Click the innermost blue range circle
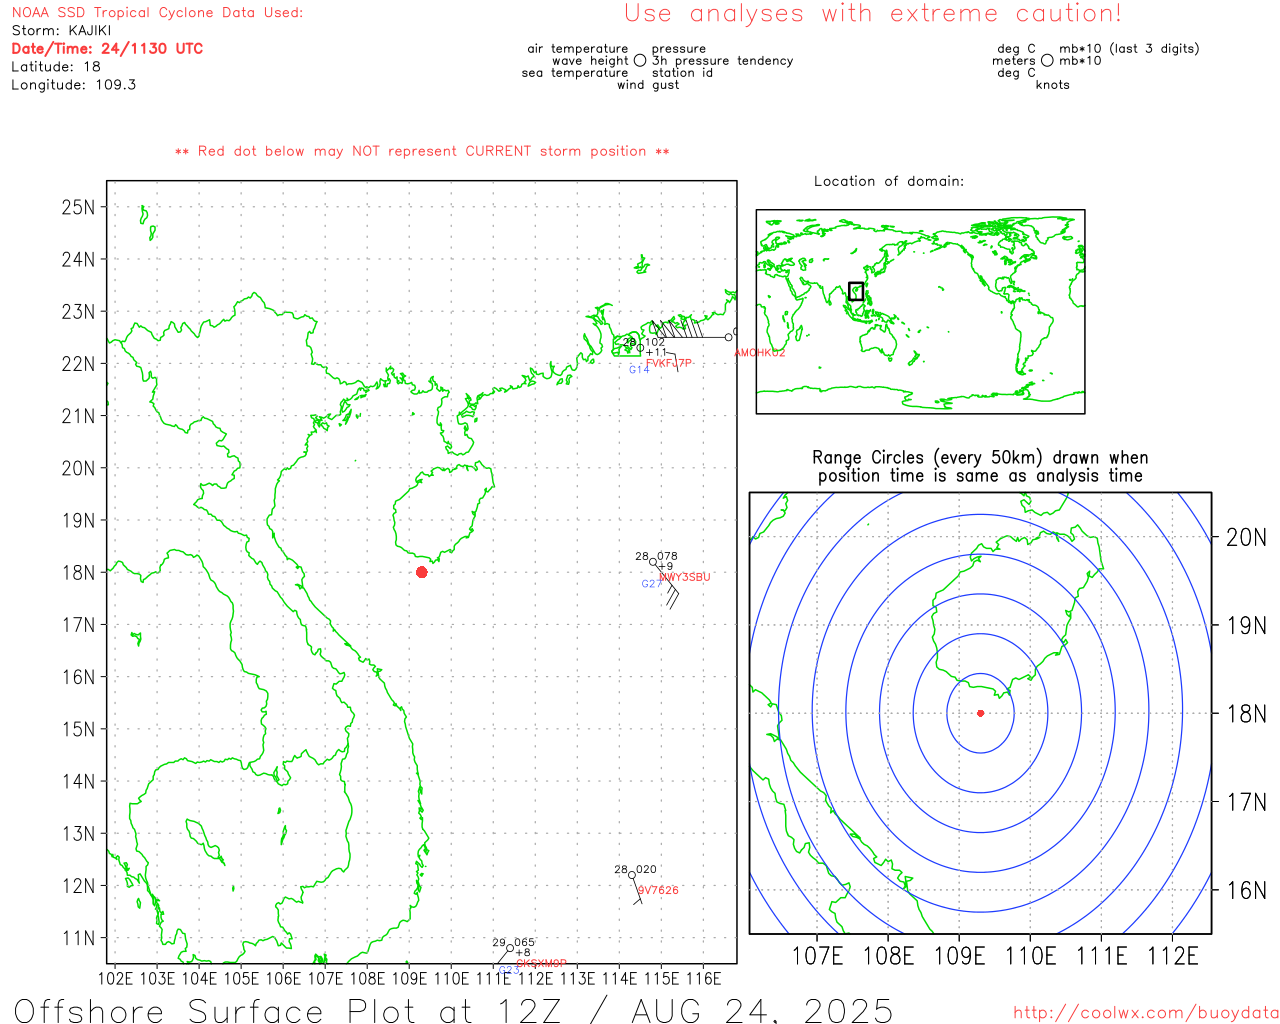1280x1024 pixels. click(x=980, y=713)
